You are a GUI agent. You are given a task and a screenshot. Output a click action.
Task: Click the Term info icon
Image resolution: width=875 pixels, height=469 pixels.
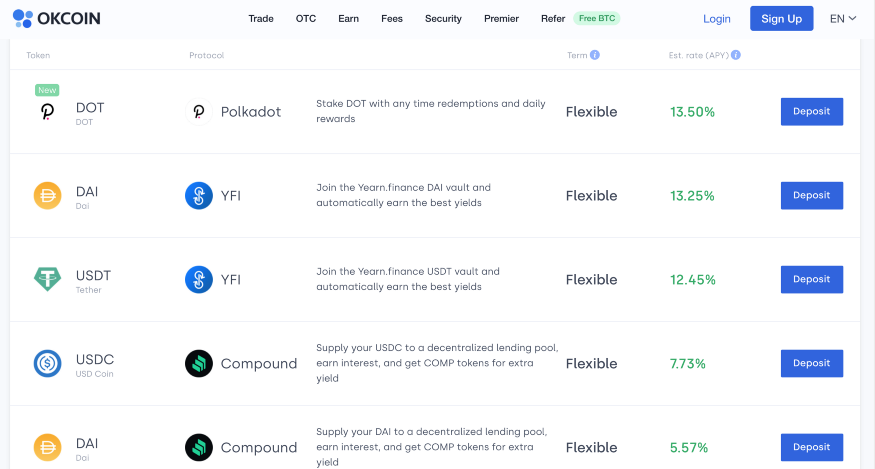pyautogui.click(x=595, y=55)
